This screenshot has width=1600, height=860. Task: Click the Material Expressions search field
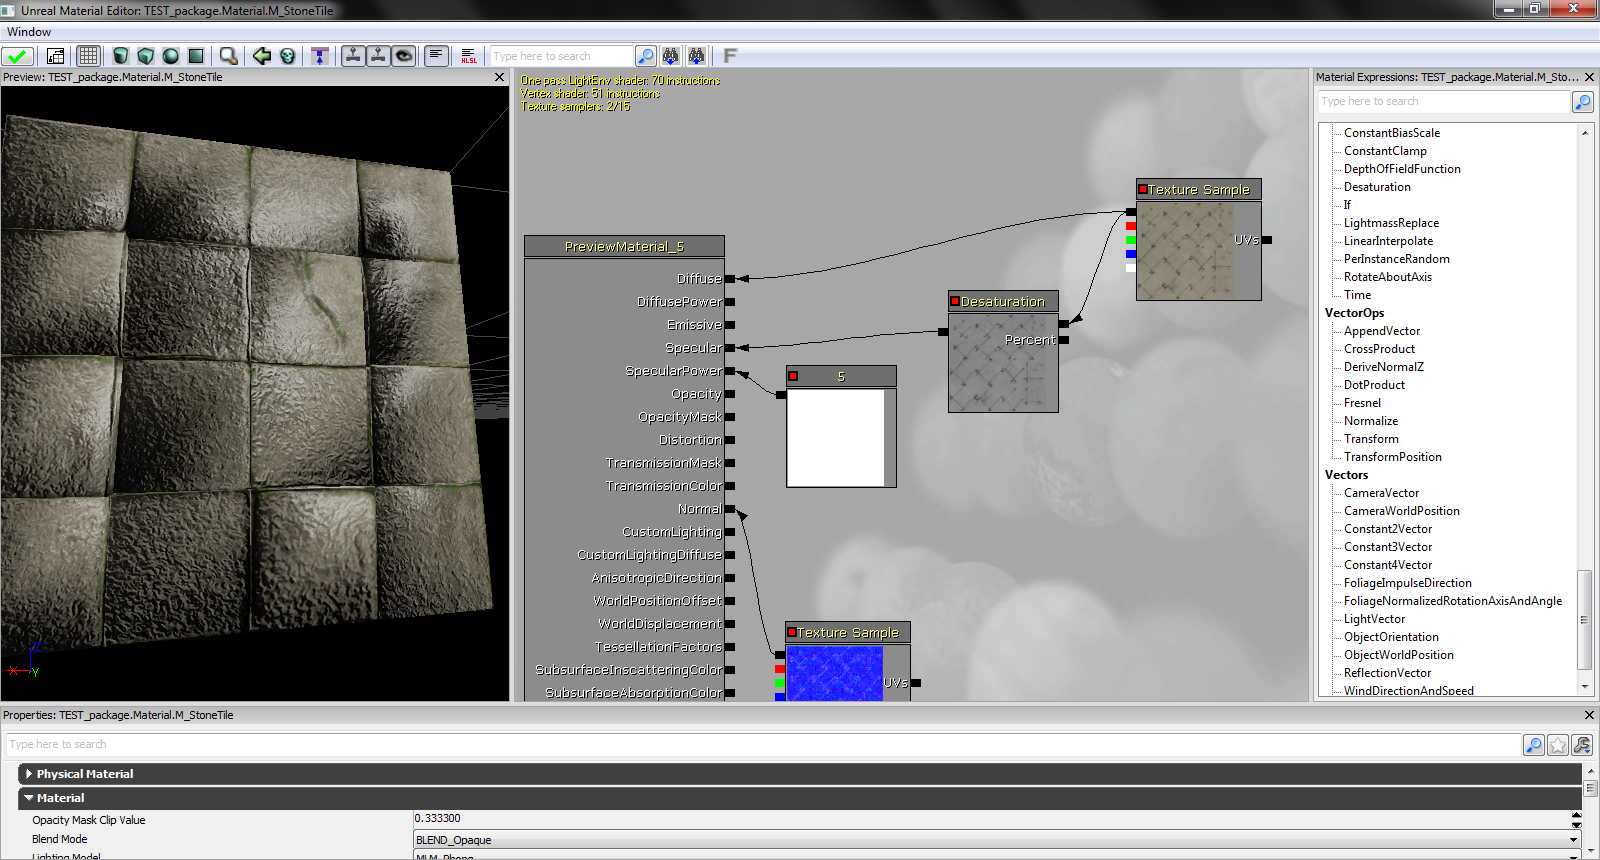coord(1443,101)
